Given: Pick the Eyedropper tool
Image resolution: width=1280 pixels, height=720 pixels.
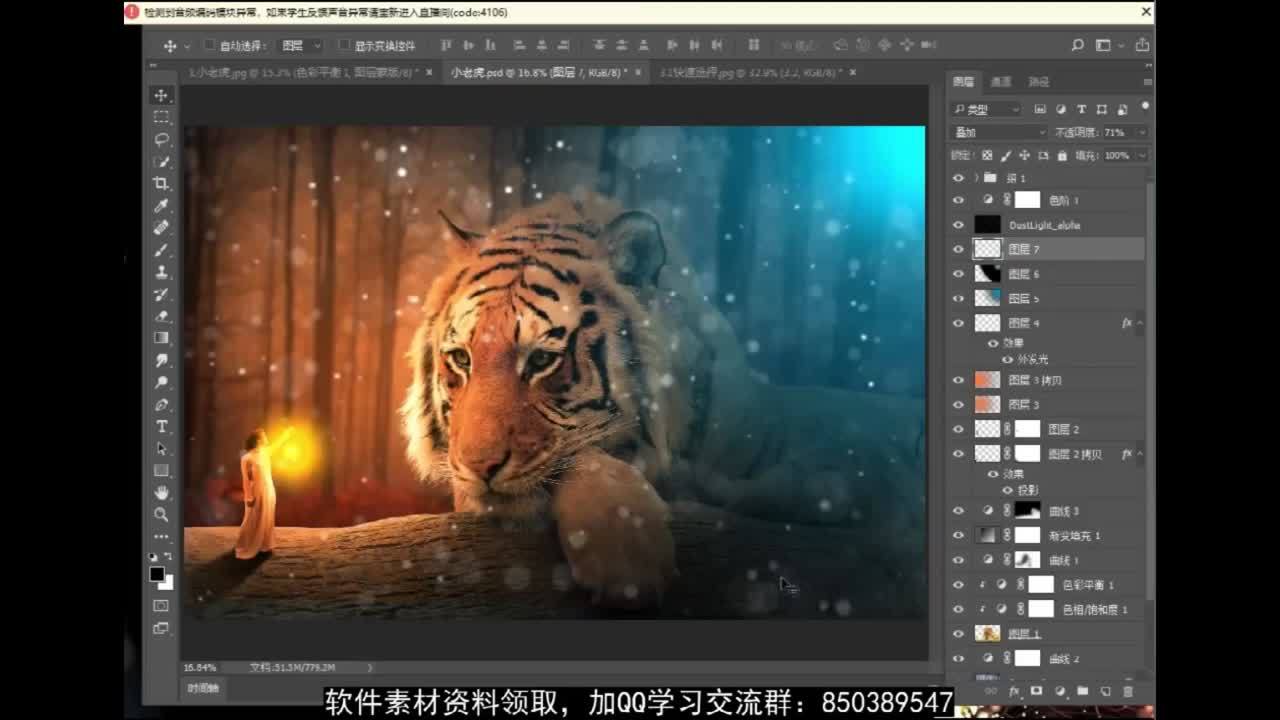Looking at the screenshot, I should click(161, 206).
